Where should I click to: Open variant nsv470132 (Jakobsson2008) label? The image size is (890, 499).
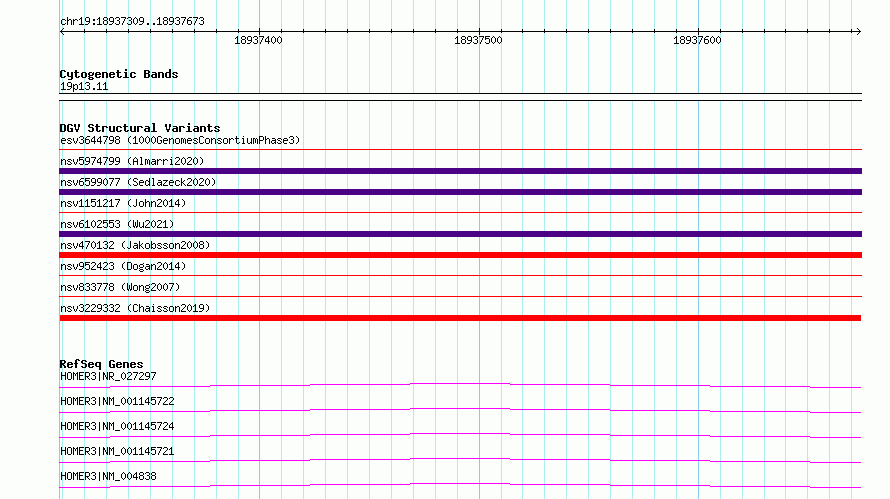[135, 245]
